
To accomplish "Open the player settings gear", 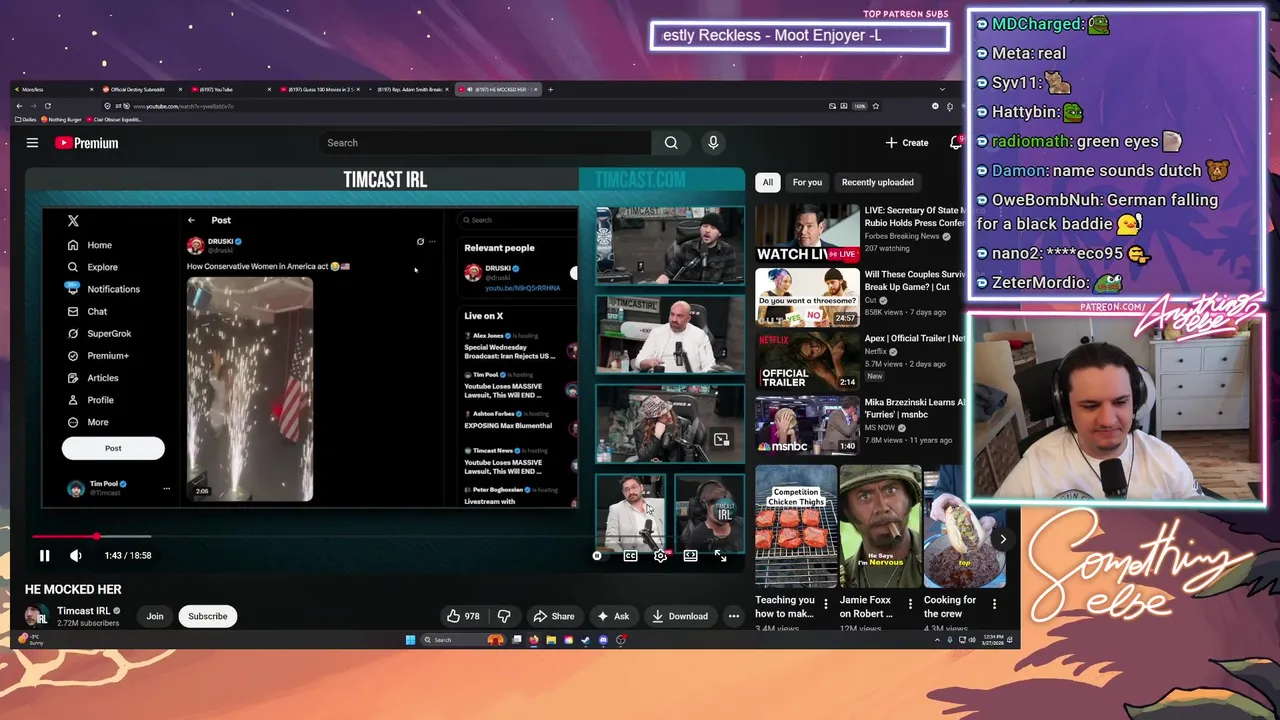I will [x=660, y=556].
